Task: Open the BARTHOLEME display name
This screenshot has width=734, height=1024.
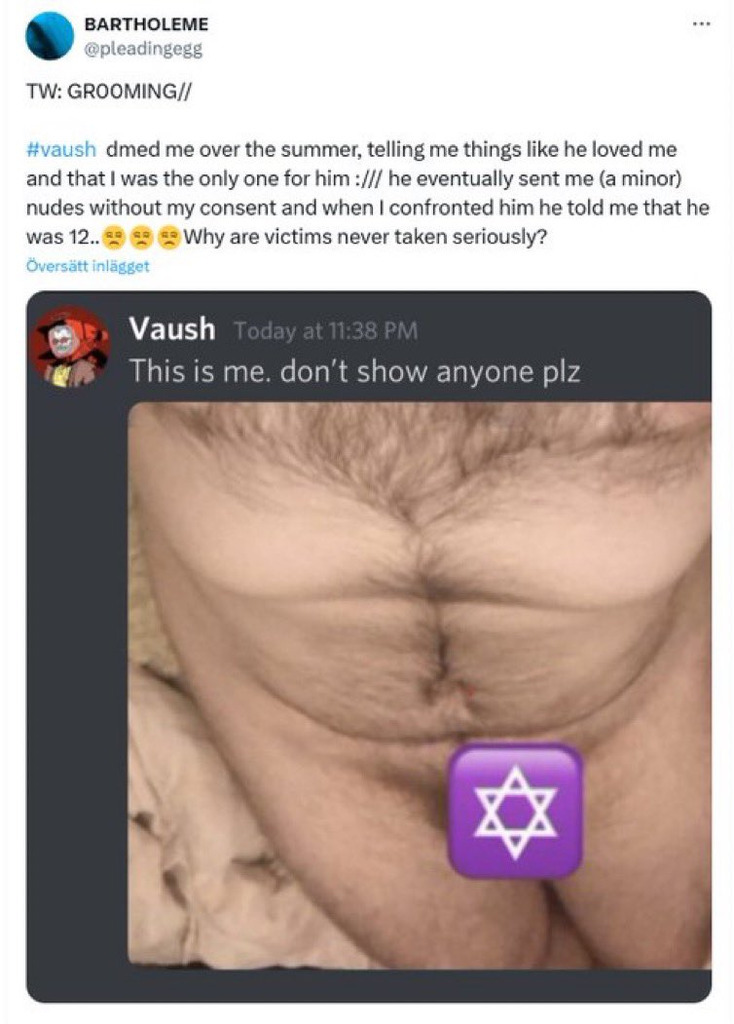Action: point(146,24)
